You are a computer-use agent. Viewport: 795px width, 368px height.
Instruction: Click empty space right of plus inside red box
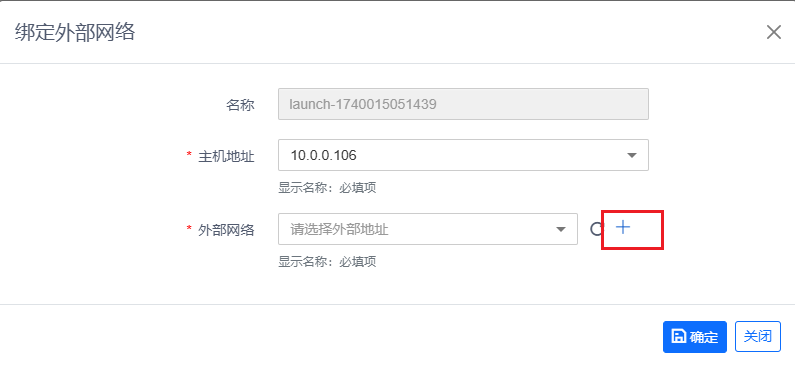point(646,229)
